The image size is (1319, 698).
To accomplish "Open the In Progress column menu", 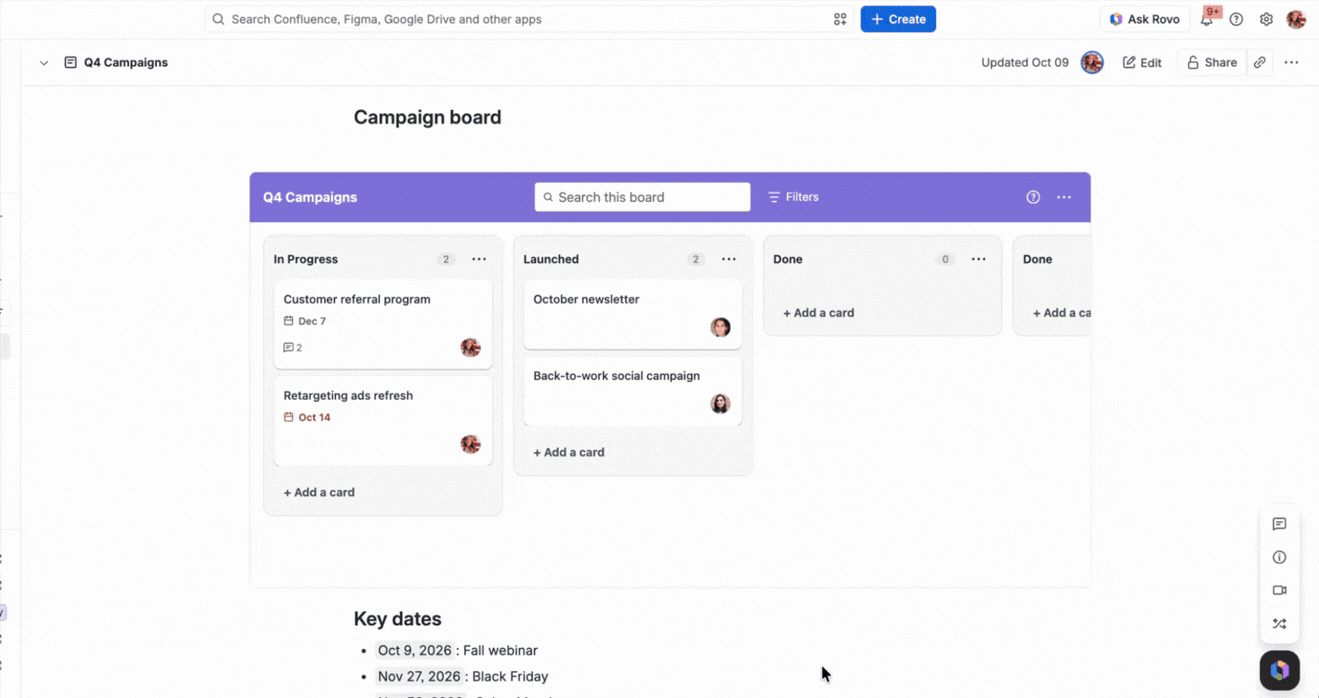I will point(479,259).
